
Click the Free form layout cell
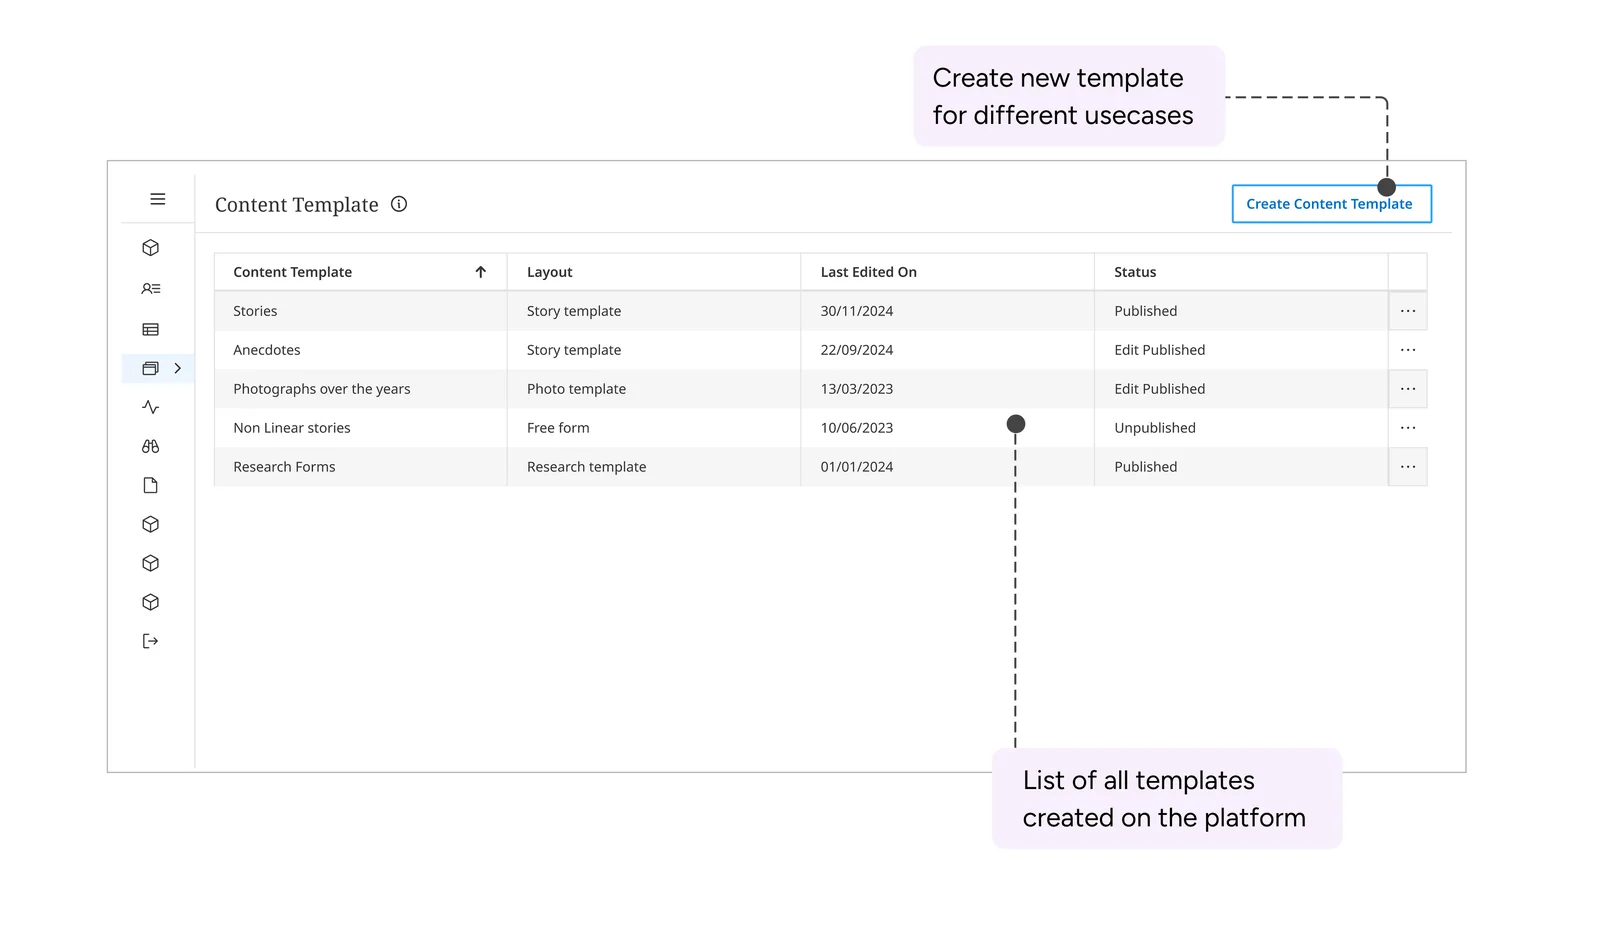pyautogui.click(x=558, y=428)
